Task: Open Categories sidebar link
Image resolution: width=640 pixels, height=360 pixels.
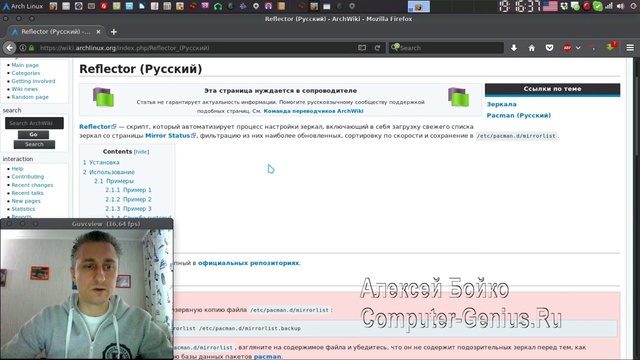Action: coord(26,73)
